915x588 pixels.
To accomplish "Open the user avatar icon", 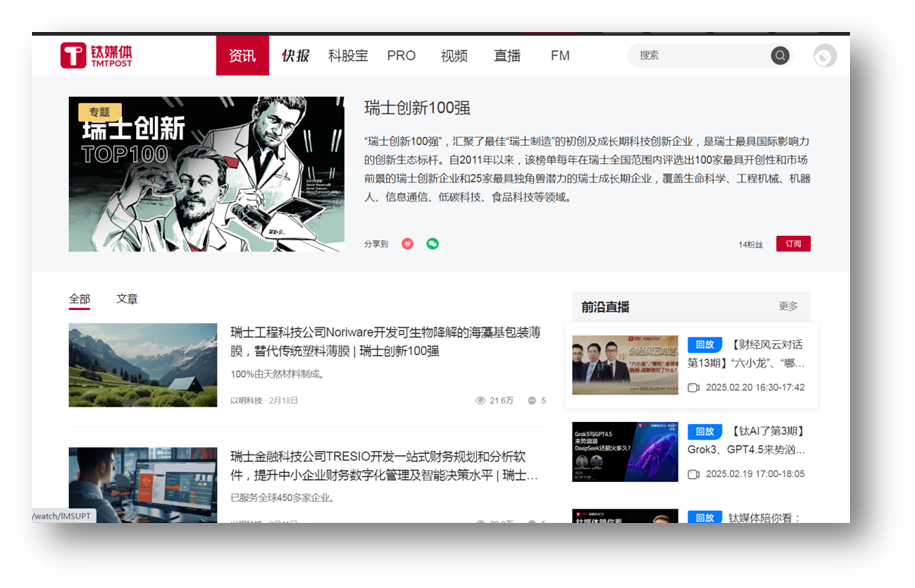I will coord(825,56).
